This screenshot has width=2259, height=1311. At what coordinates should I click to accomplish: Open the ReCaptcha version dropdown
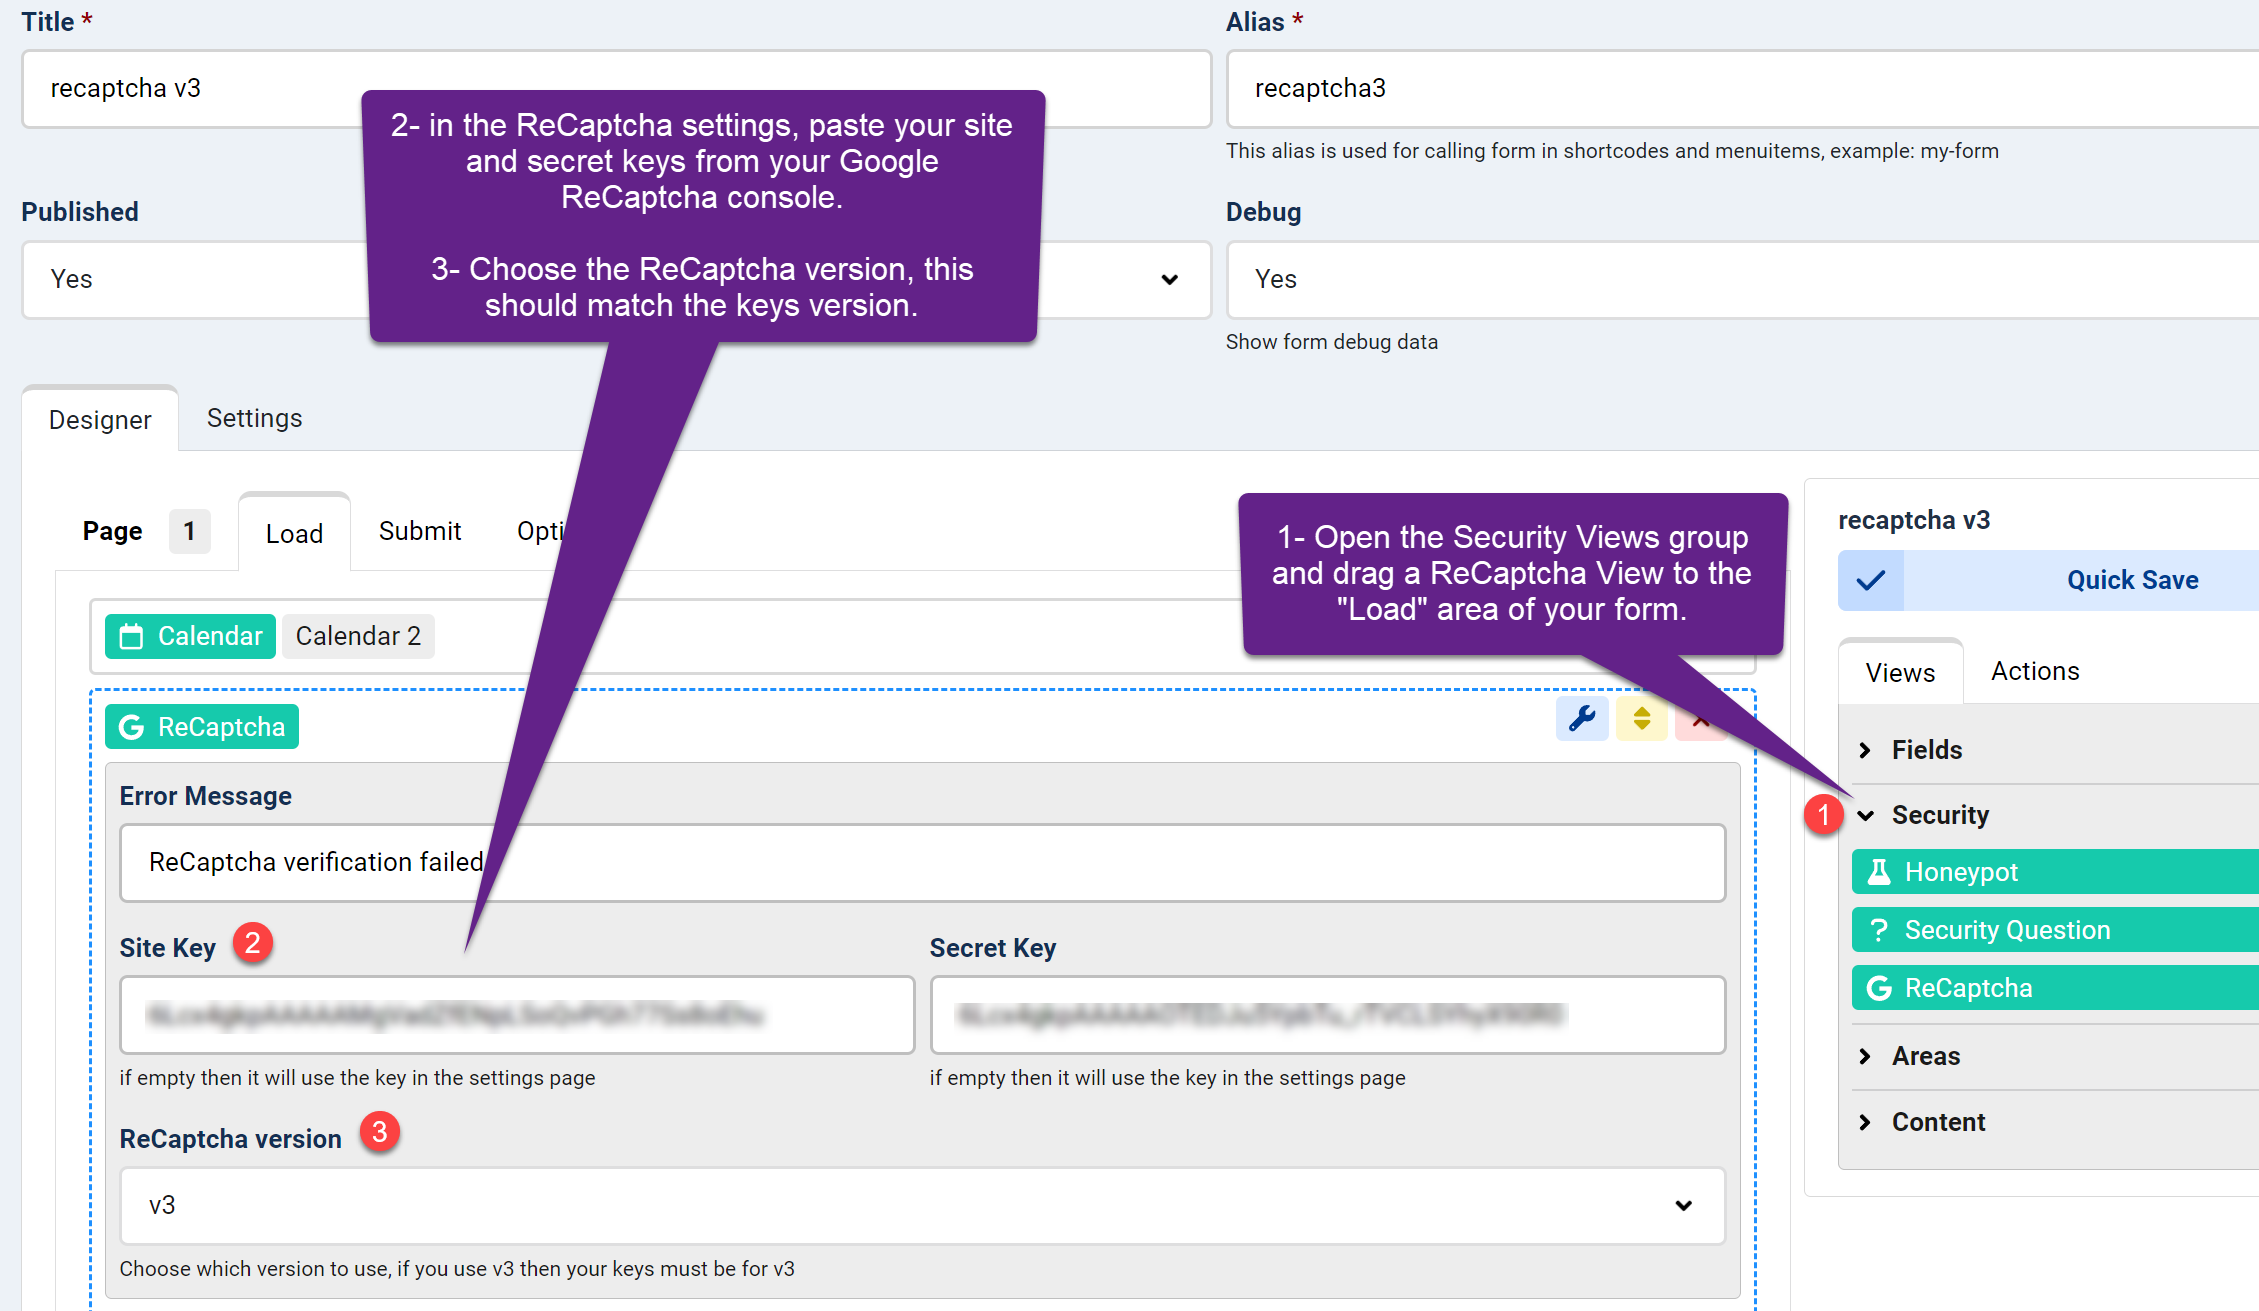click(x=922, y=1205)
